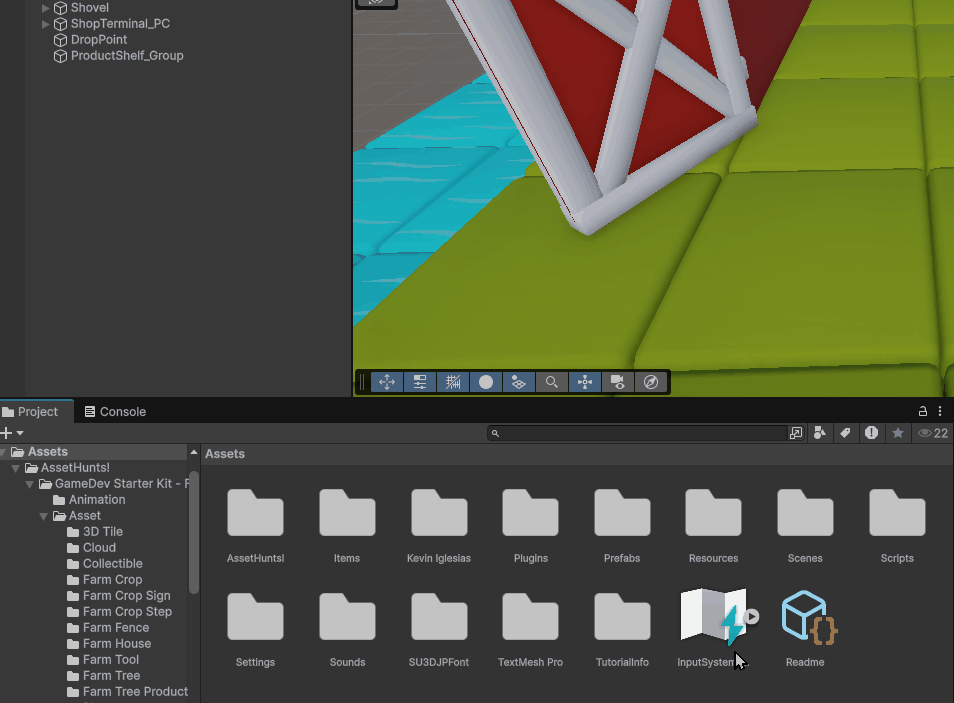The image size is (954, 703).
Task: Click the compass orientation overlay icon
Action: (x=651, y=382)
